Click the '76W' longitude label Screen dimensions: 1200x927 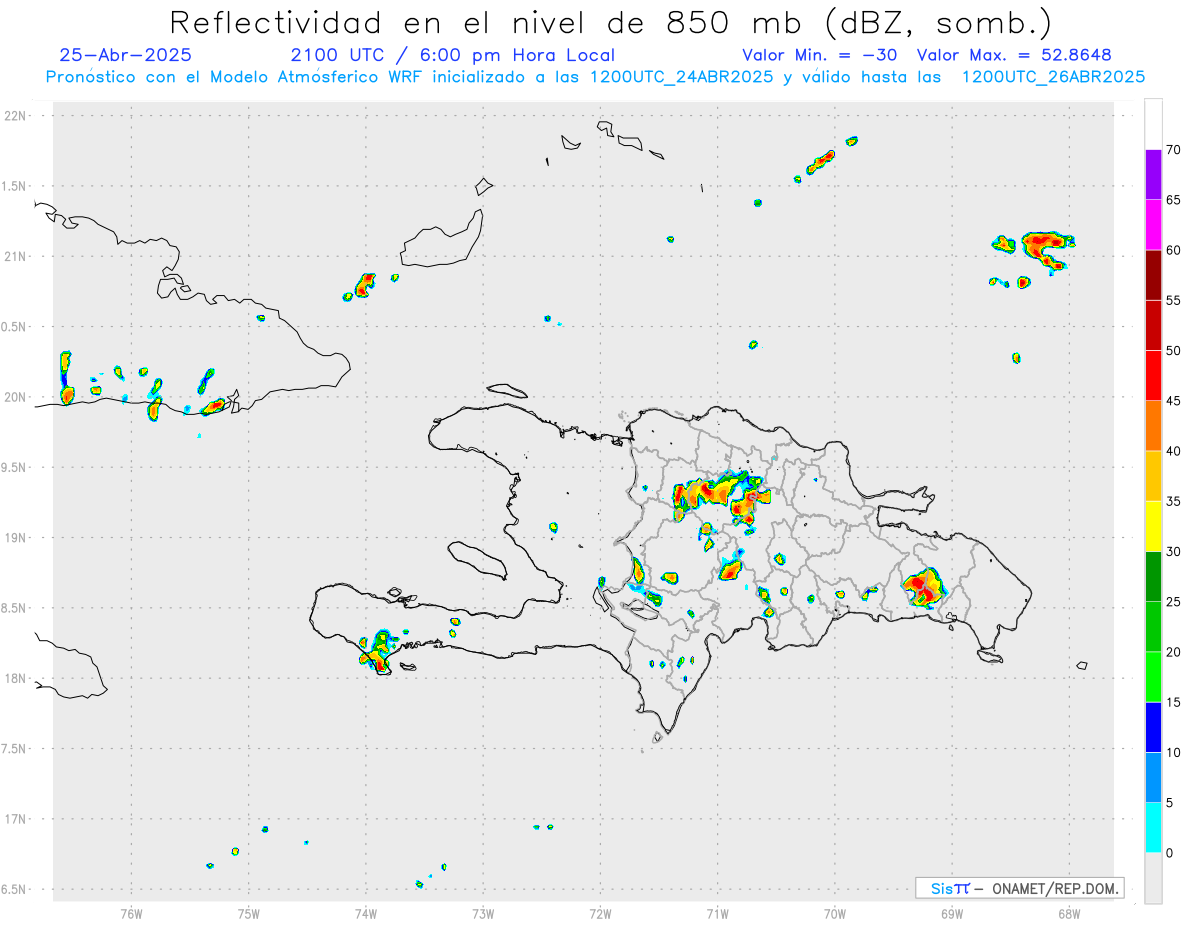click(131, 913)
